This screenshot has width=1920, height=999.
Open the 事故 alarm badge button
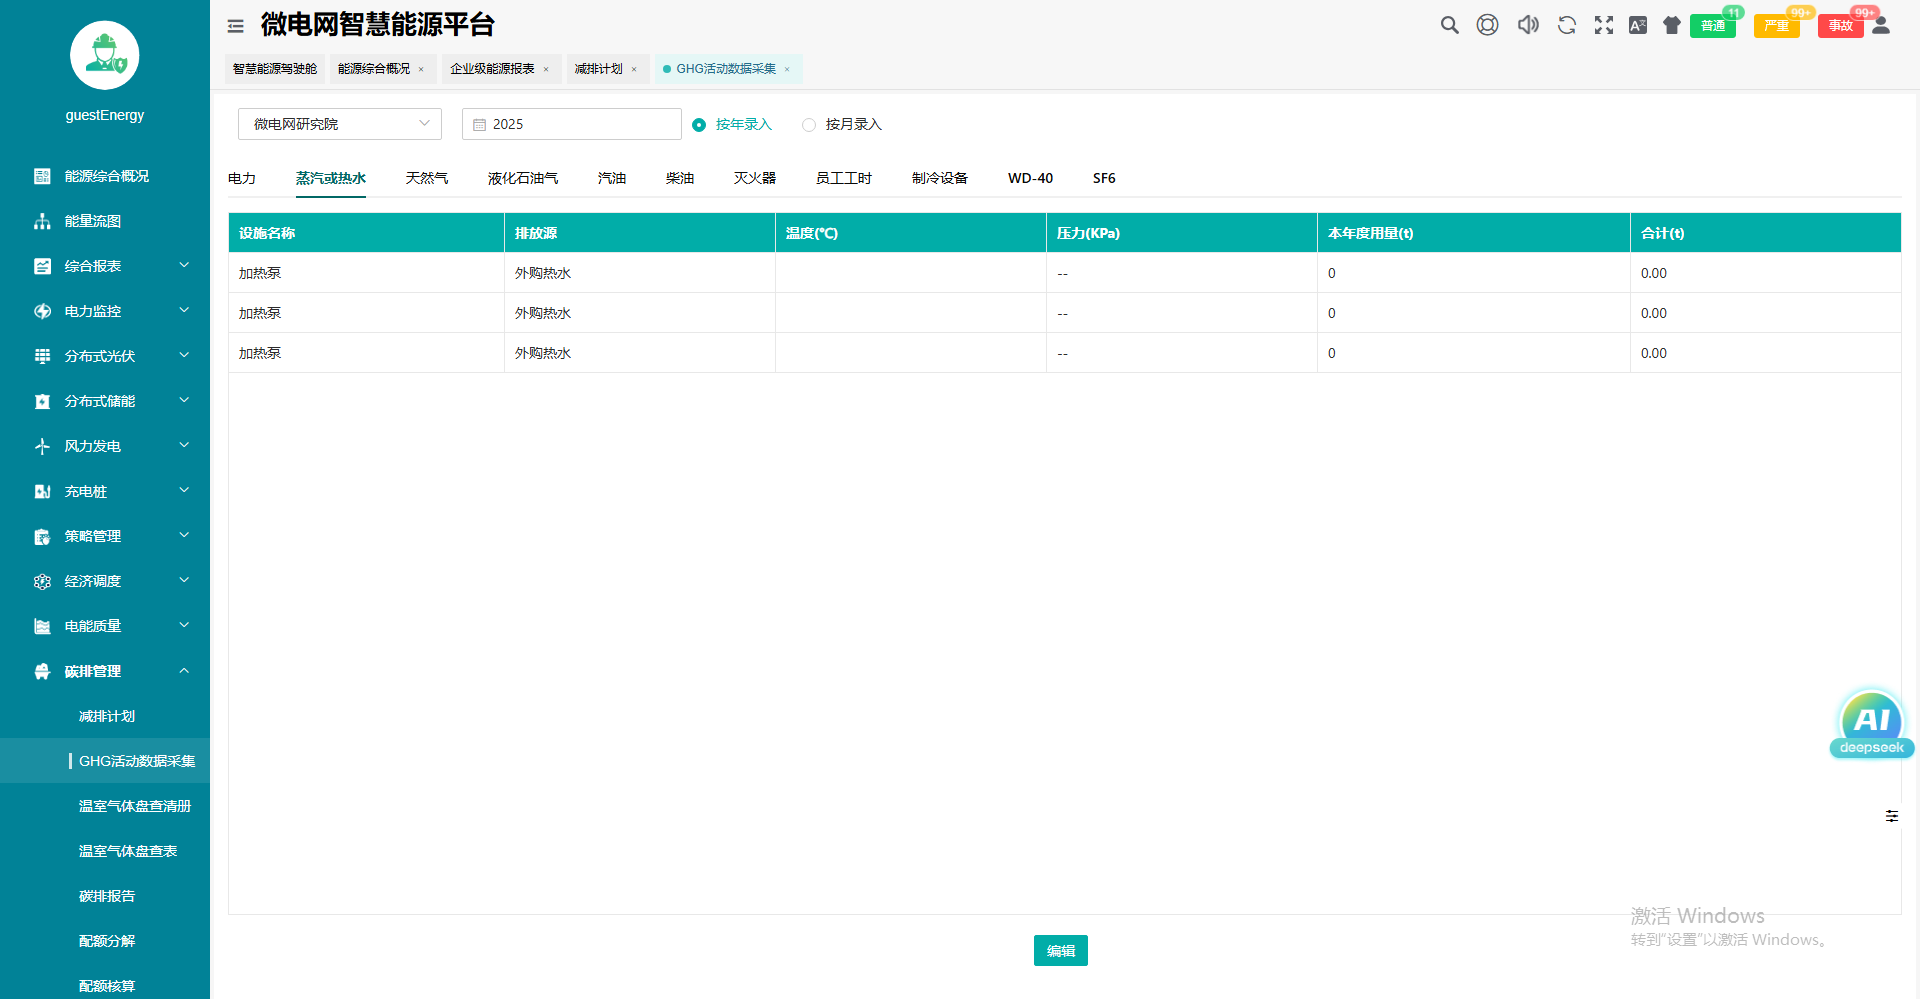[1840, 26]
